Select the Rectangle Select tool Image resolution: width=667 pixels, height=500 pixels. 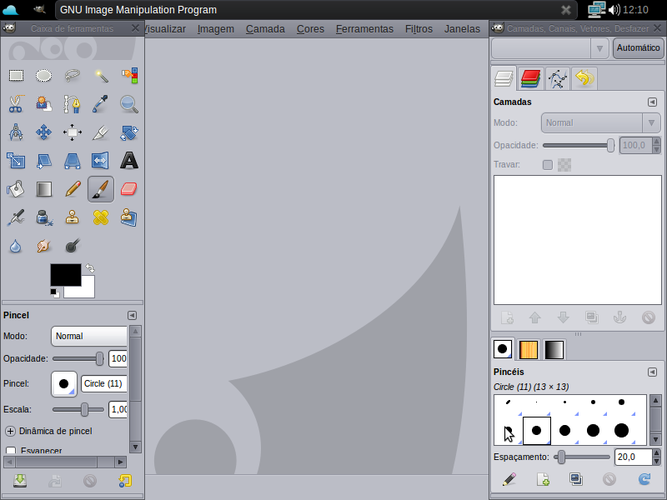(16, 76)
